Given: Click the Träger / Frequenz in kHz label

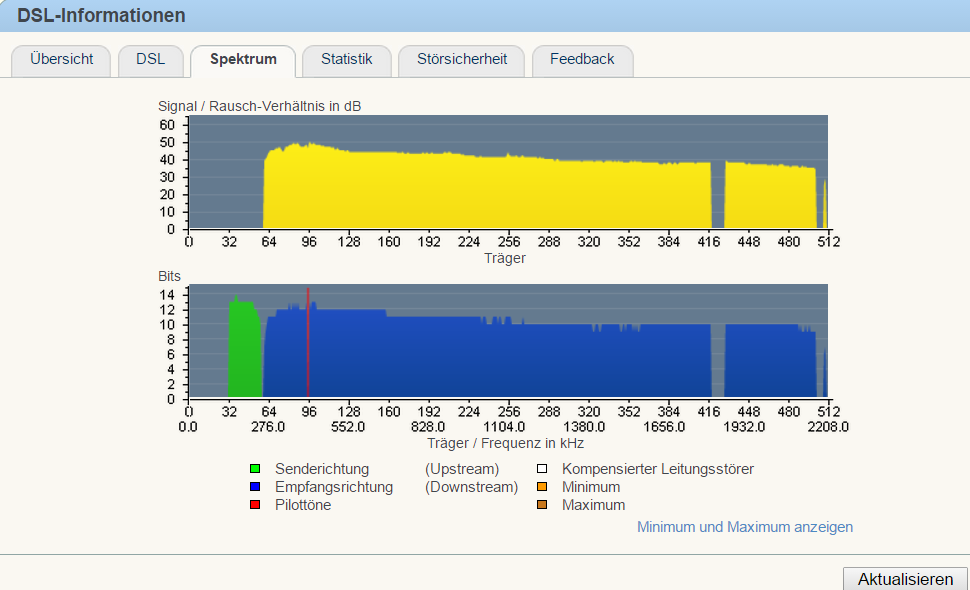Looking at the screenshot, I should (505, 443).
